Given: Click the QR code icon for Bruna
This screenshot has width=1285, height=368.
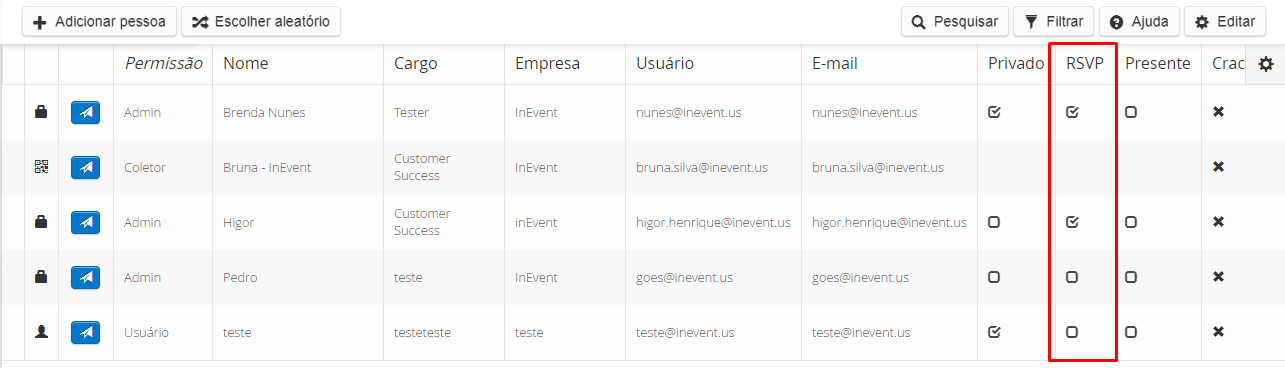Looking at the screenshot, I should [41, 167].
